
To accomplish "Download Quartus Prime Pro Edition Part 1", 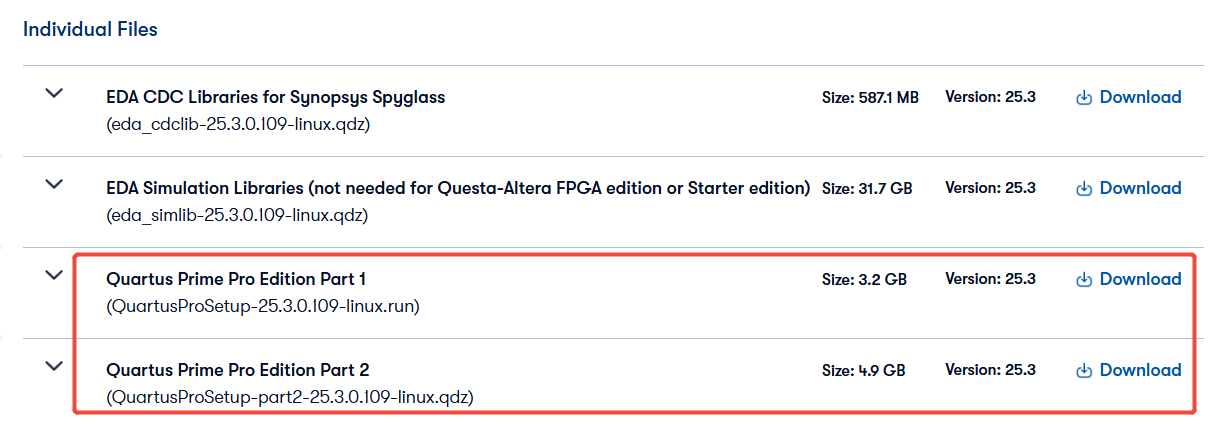I will click(1140, 279).
